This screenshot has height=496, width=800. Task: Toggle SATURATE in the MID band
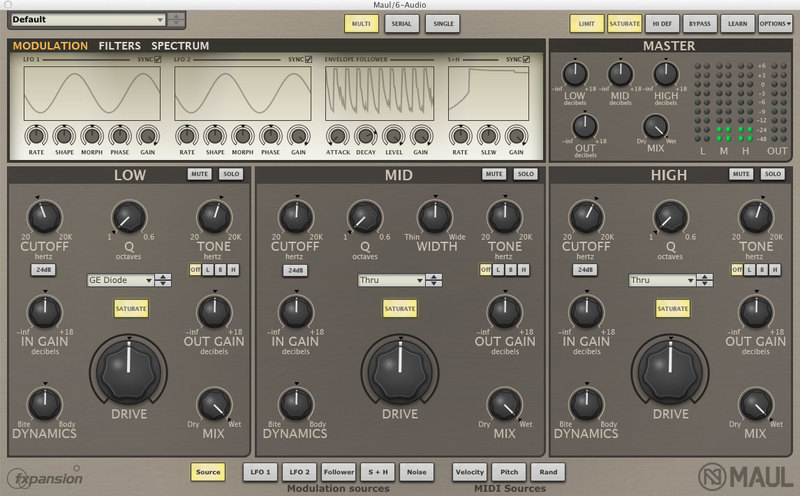pyautogui.click(x=400, y=308)
